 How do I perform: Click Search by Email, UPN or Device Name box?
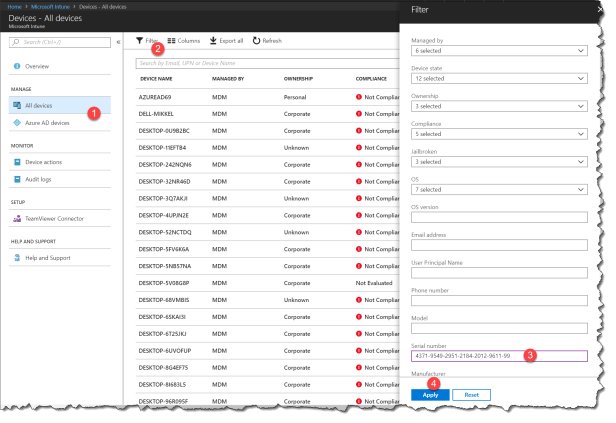click(x=268, y=63)
